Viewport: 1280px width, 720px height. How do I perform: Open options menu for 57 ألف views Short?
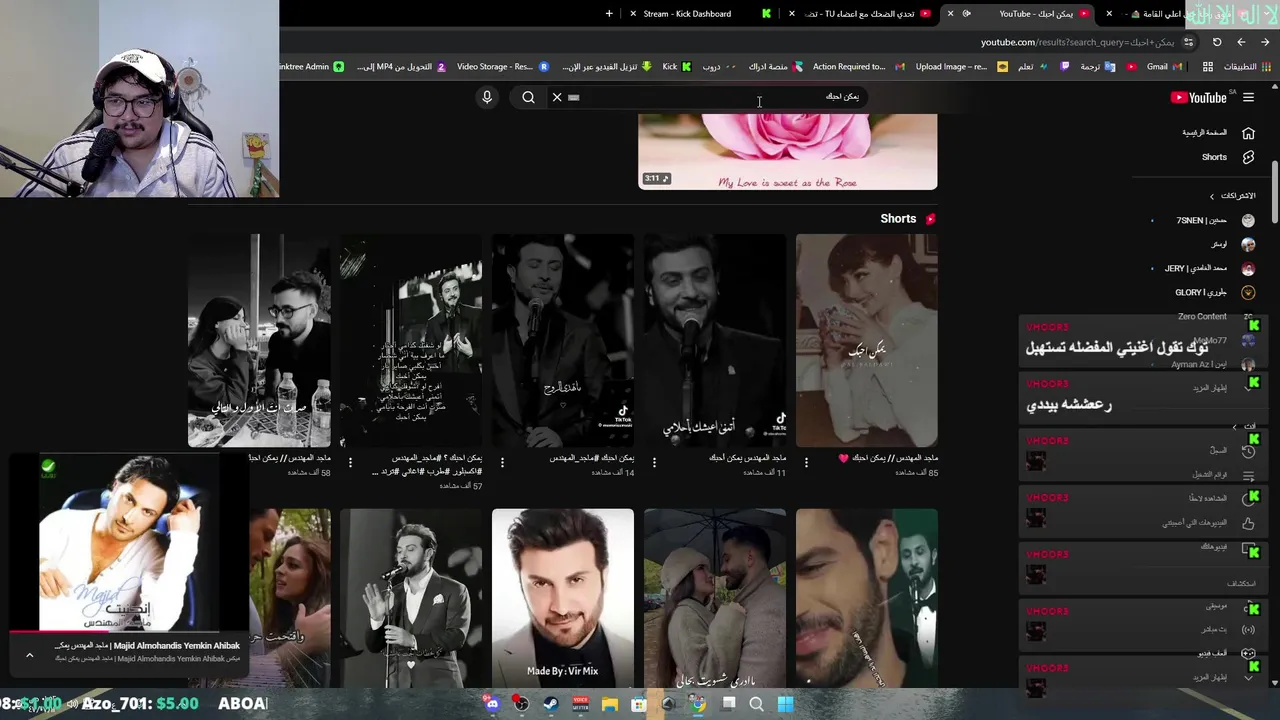tap(350, 462)
